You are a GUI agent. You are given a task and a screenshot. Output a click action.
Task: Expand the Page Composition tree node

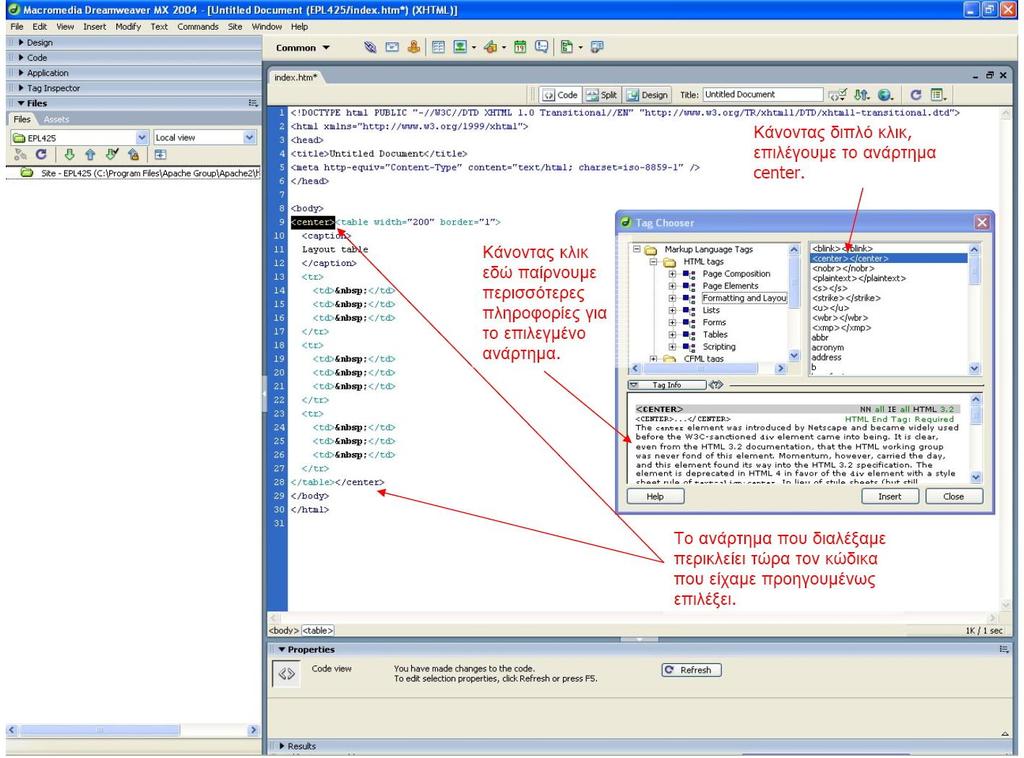672,274
